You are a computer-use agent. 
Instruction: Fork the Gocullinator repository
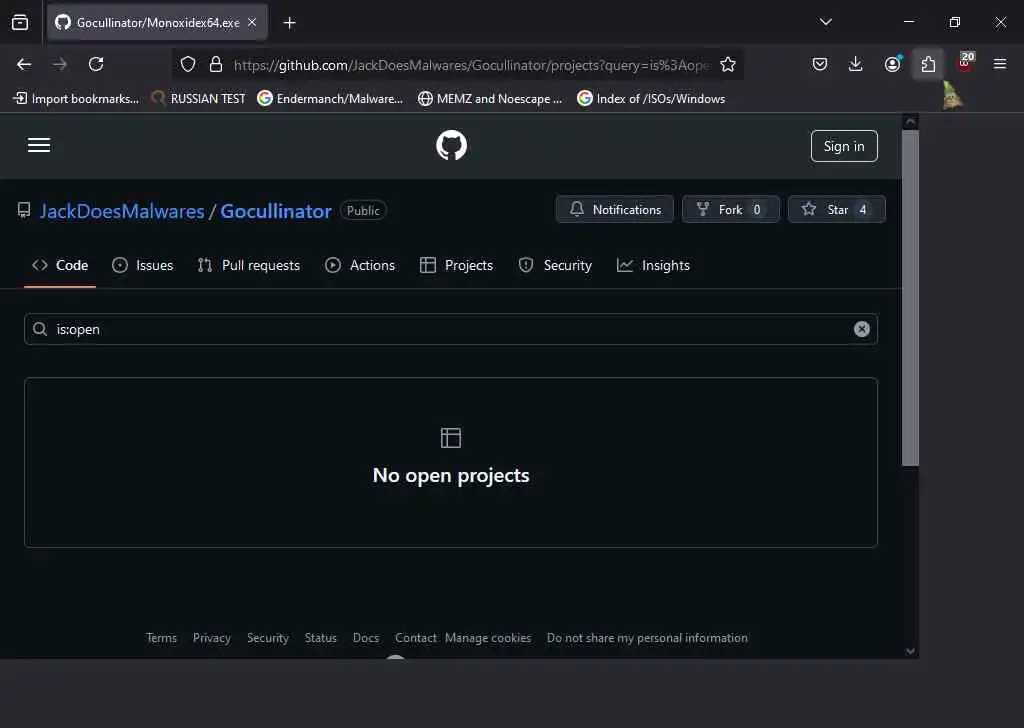[x=731, y=210]
